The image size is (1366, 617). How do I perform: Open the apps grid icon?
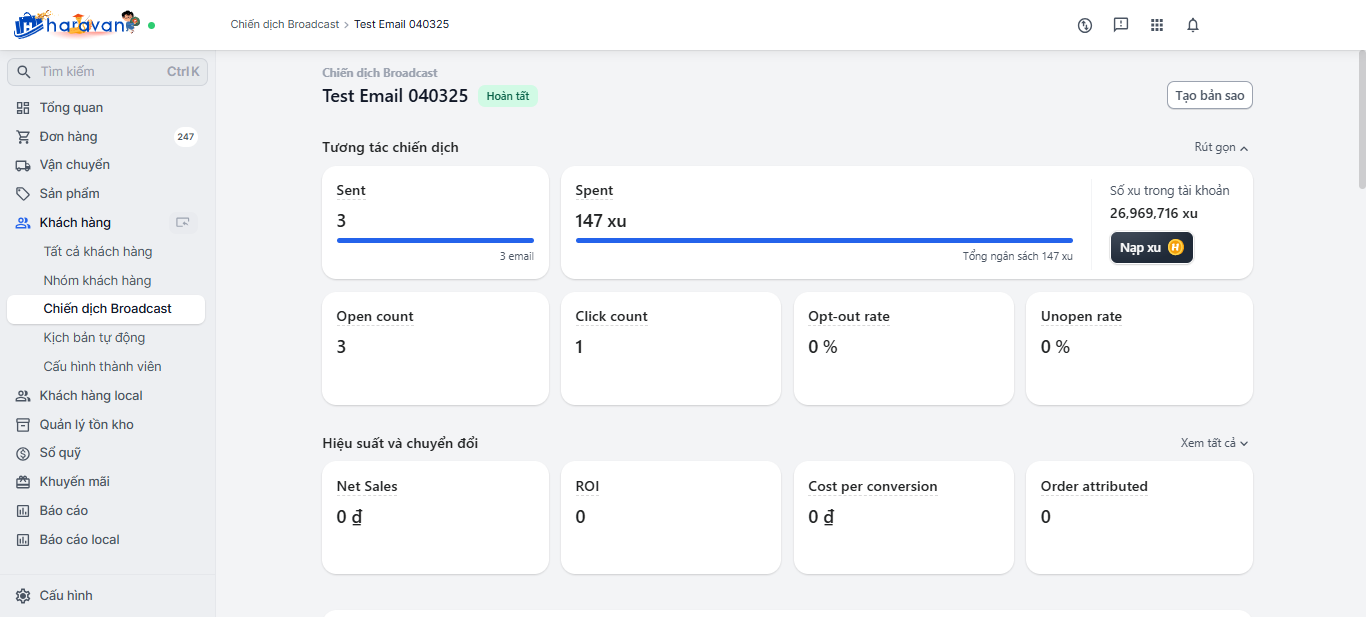coord(1157,25)
